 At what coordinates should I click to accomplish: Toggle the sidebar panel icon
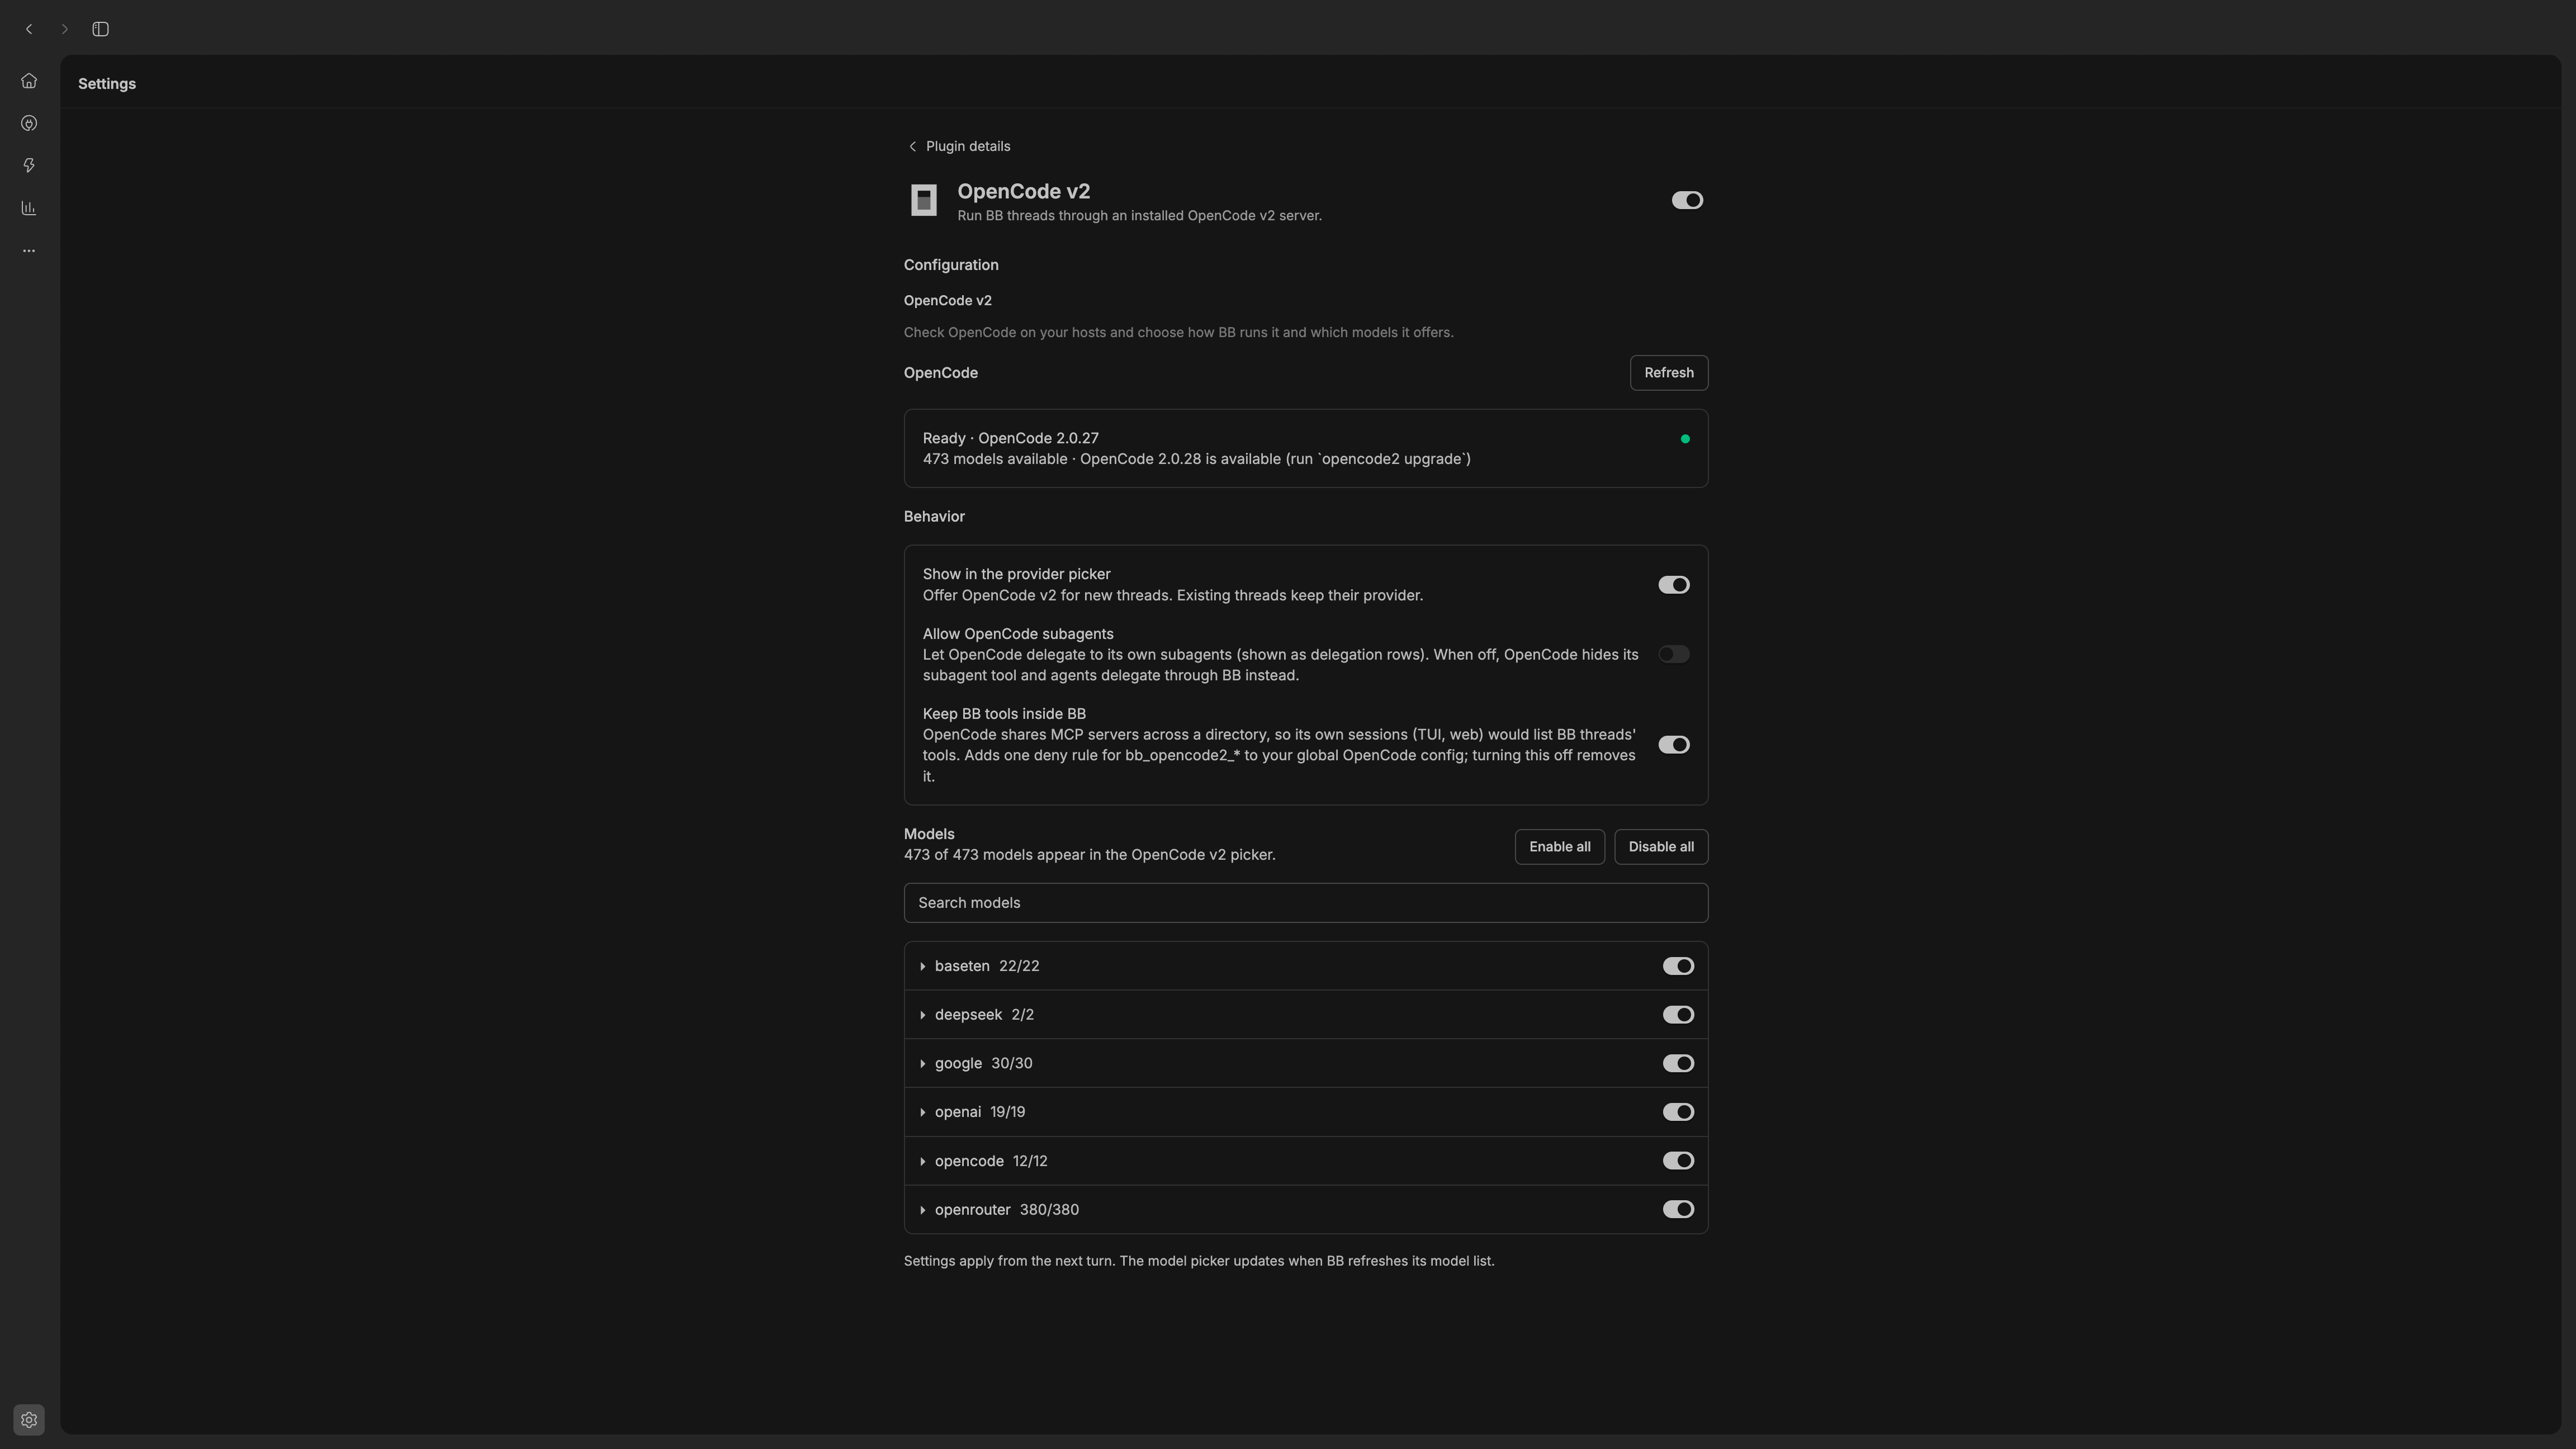click(100, 29)
